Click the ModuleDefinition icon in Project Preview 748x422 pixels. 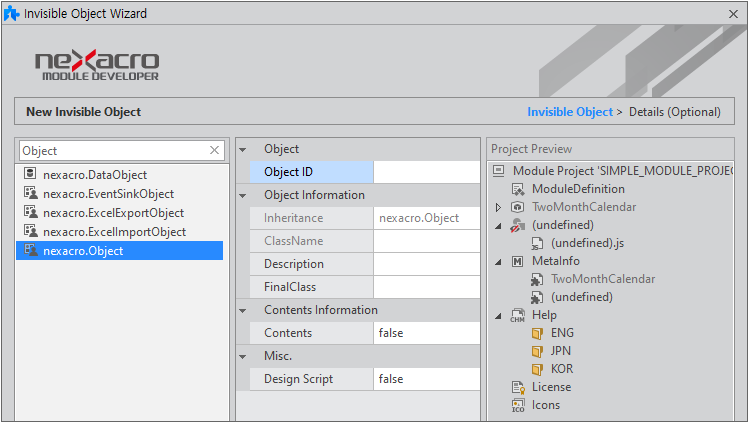pyautogui.click(x=518, y=189)
